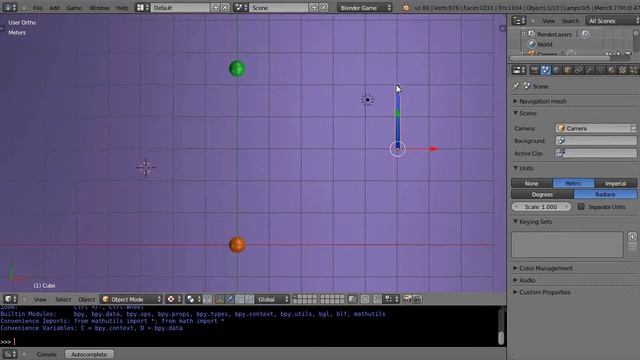
Task: Add a new scene
Action: 314,8
